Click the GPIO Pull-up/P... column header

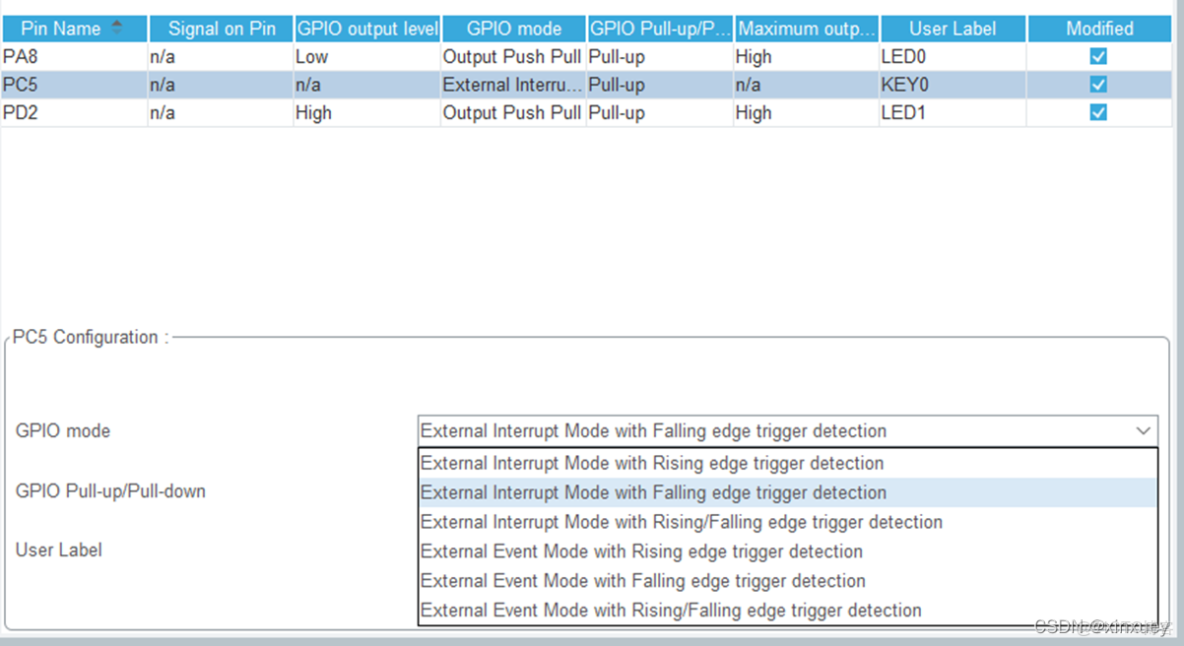[660, 29]
